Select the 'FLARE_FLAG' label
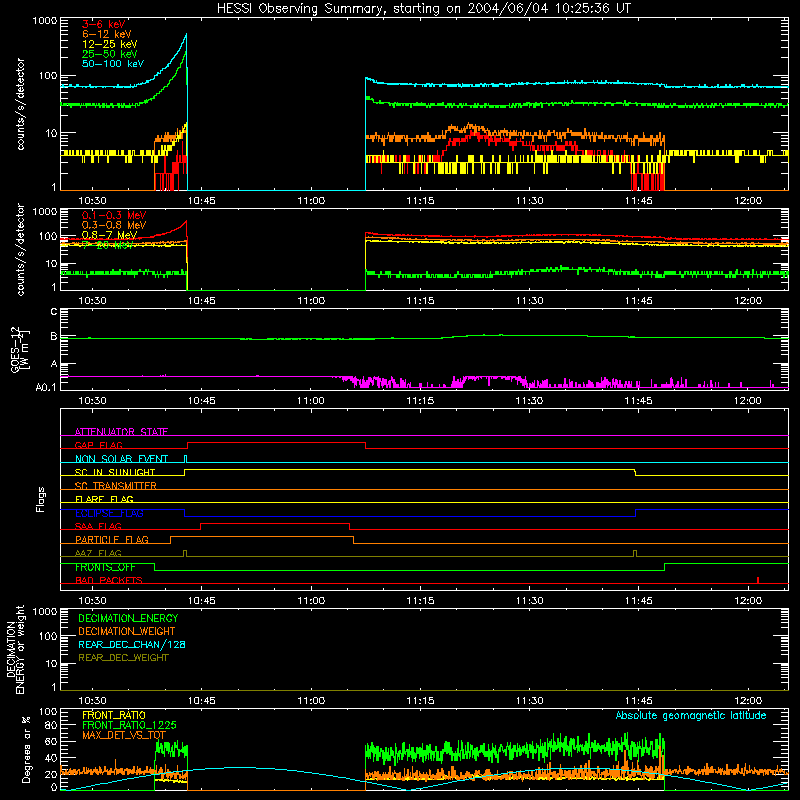 point(104,499)
